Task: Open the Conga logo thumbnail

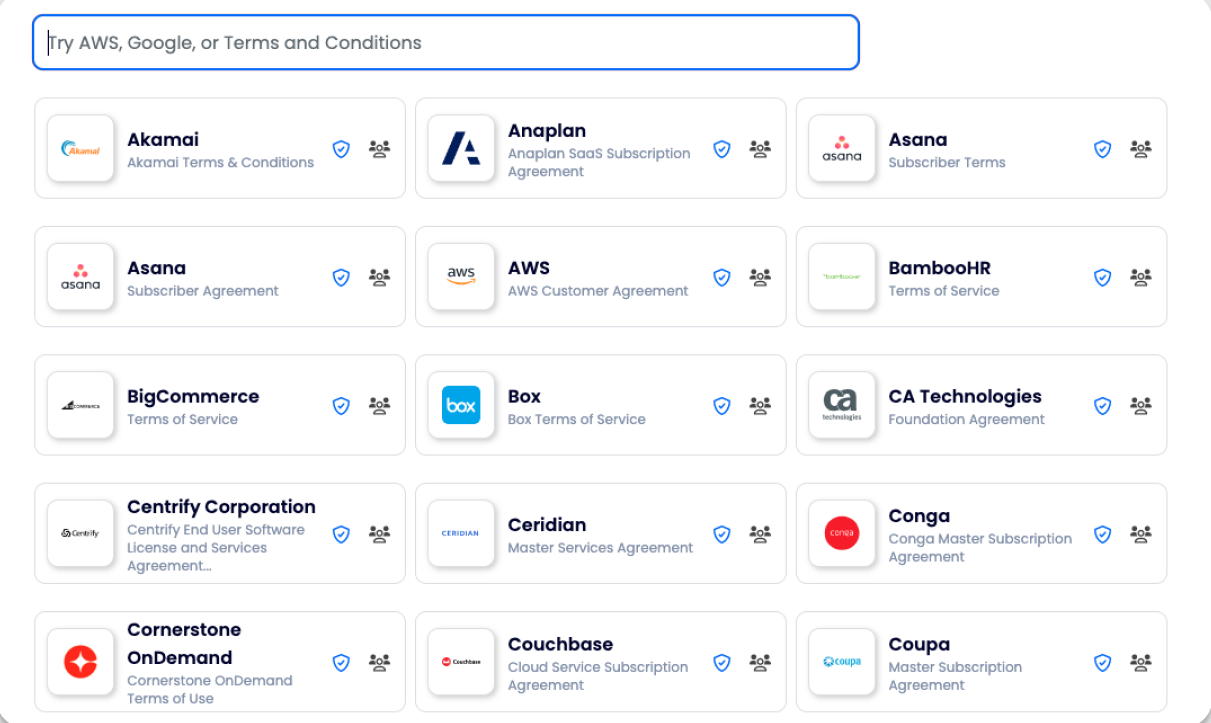Action: 842,534
